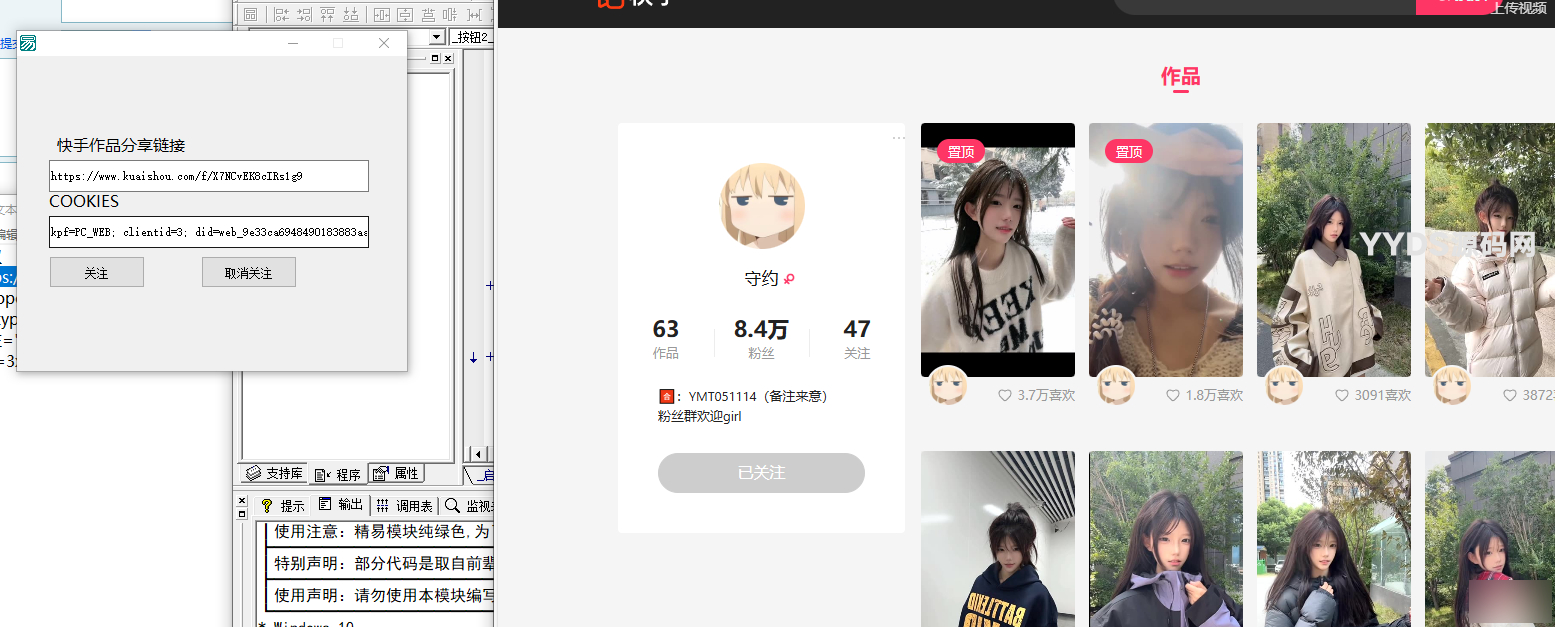Screen dimensions: 1555x627
Task: Click the left-align controls toolbar icon in IDE
Action: [282, 14]
